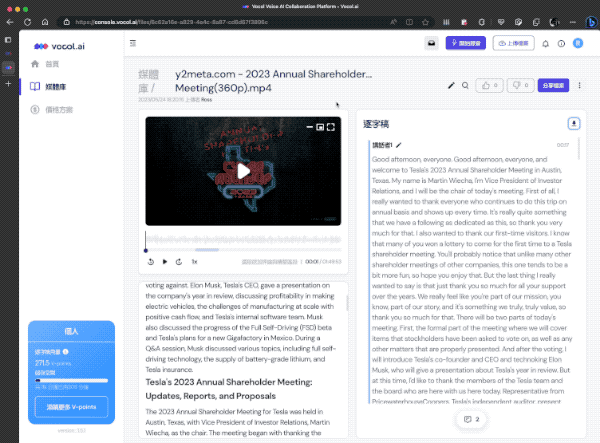This screenshot has width=600, height=443.
Task: Select the active vocol tab in vertical tab strip
Action: pos(8,68)
